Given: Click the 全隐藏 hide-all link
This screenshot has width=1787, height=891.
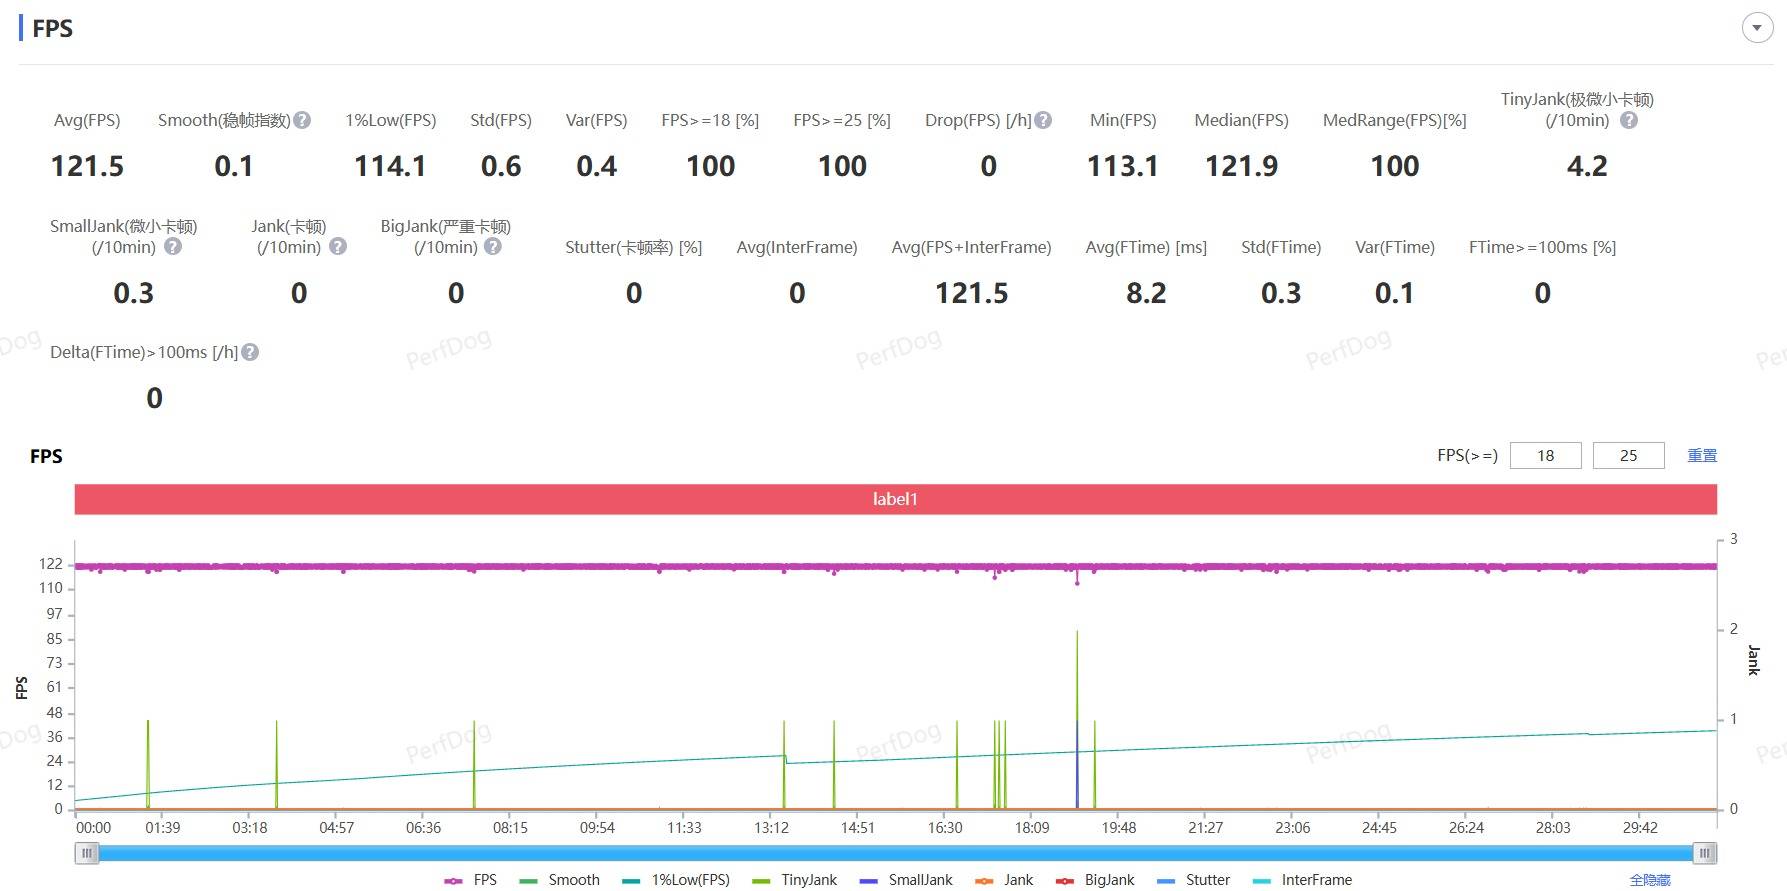Looking at the screenshot, I should (1650, 880).
